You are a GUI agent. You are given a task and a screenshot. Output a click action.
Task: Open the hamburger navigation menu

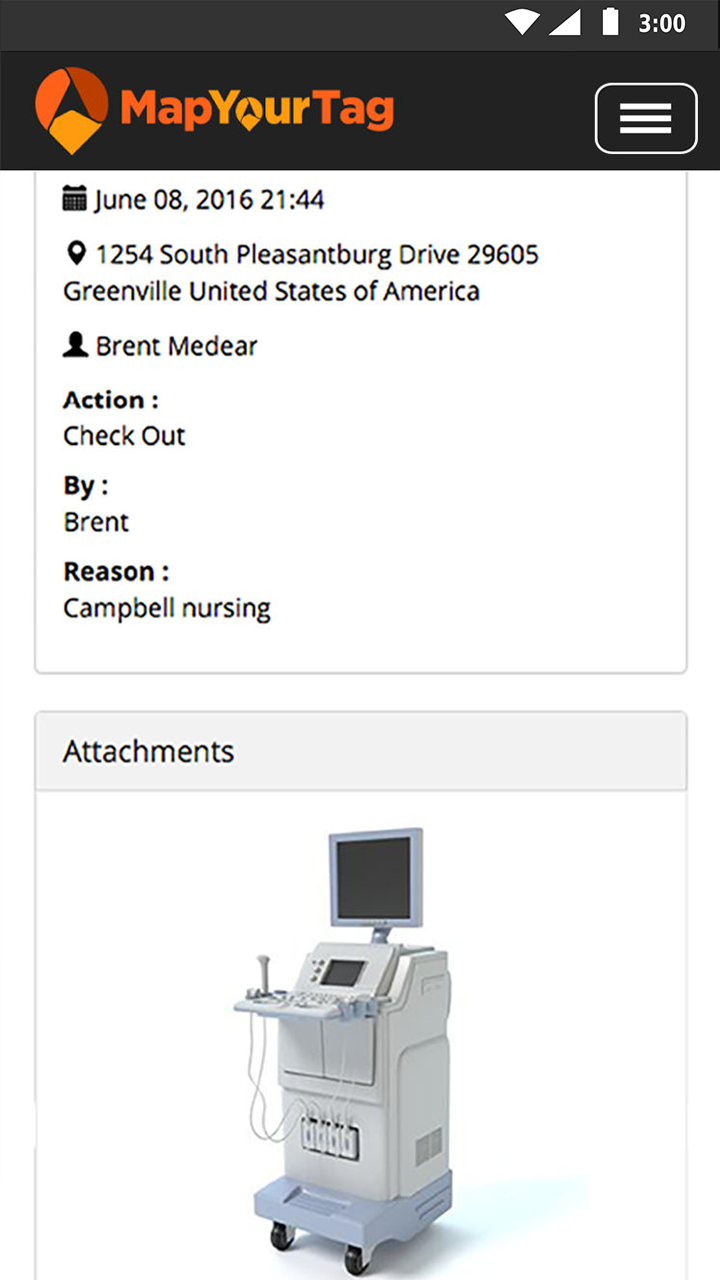coord(646,118)
